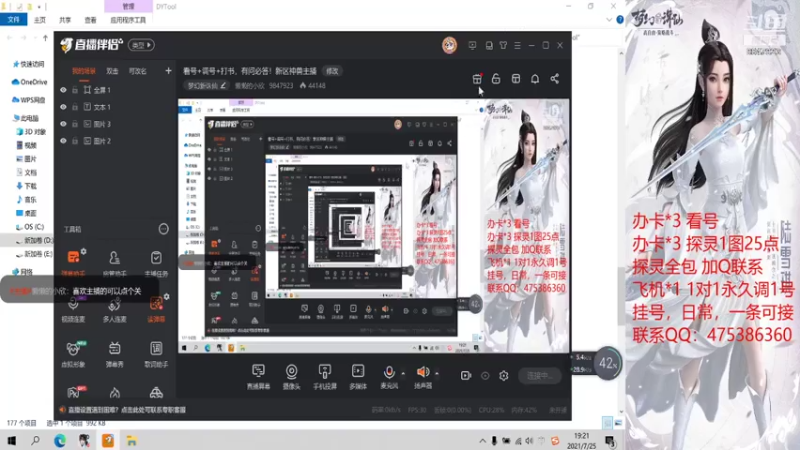The image size is (800, 450).
Task: Click the gift box icon with red dot
Action: 477,79
